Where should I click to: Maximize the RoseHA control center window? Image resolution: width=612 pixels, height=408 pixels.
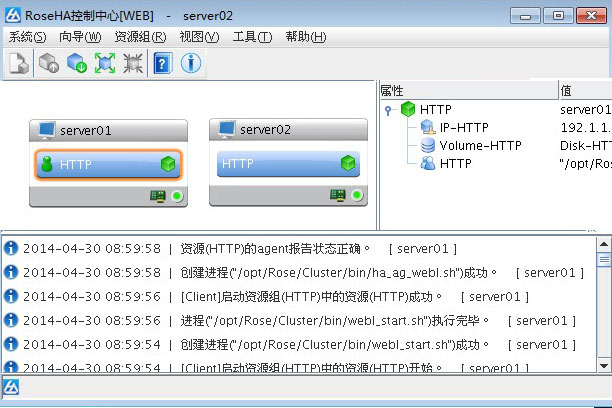coord(559,16)
